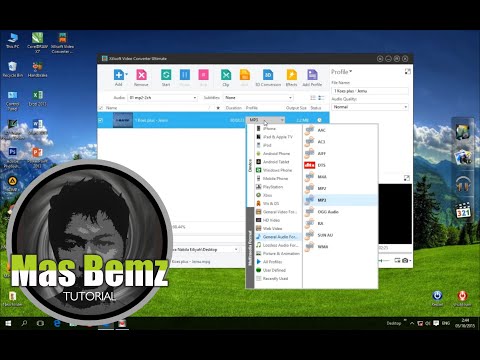Select Android Phone category
Viewport: 480px width, 360px height.
(278, 153)
